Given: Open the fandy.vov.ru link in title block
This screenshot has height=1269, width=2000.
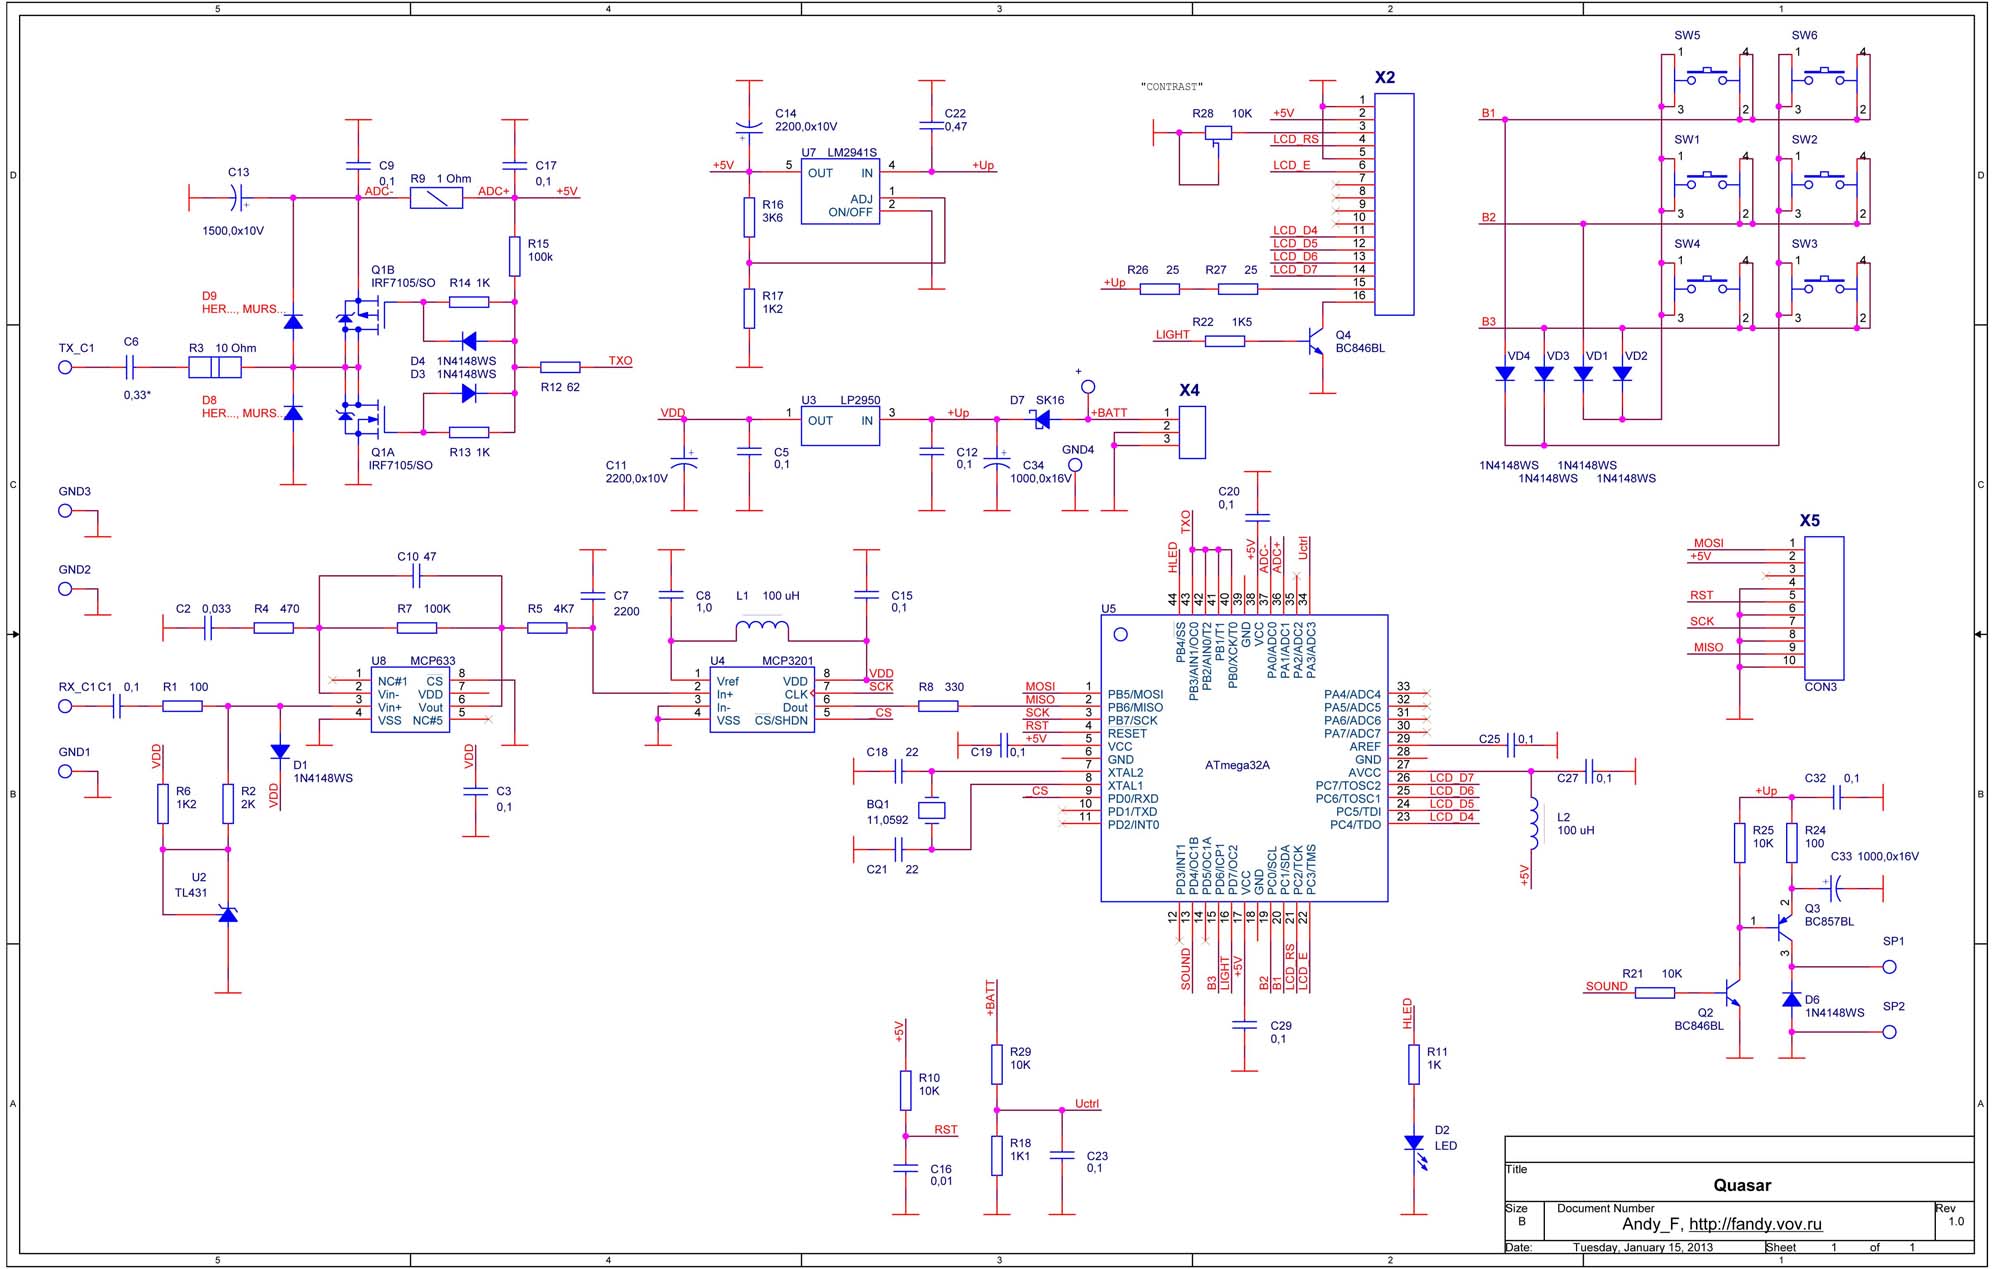Looking at the screenshot, I should tap(1754, 1224).
